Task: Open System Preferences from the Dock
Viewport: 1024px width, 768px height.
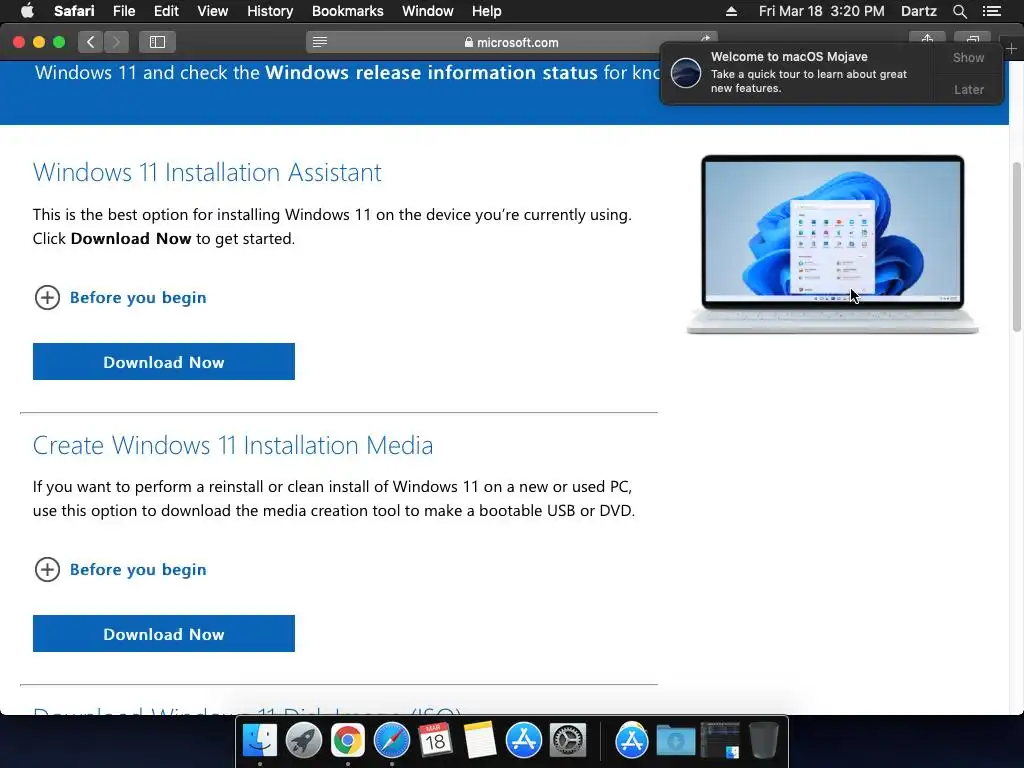Action: (568, 741)
